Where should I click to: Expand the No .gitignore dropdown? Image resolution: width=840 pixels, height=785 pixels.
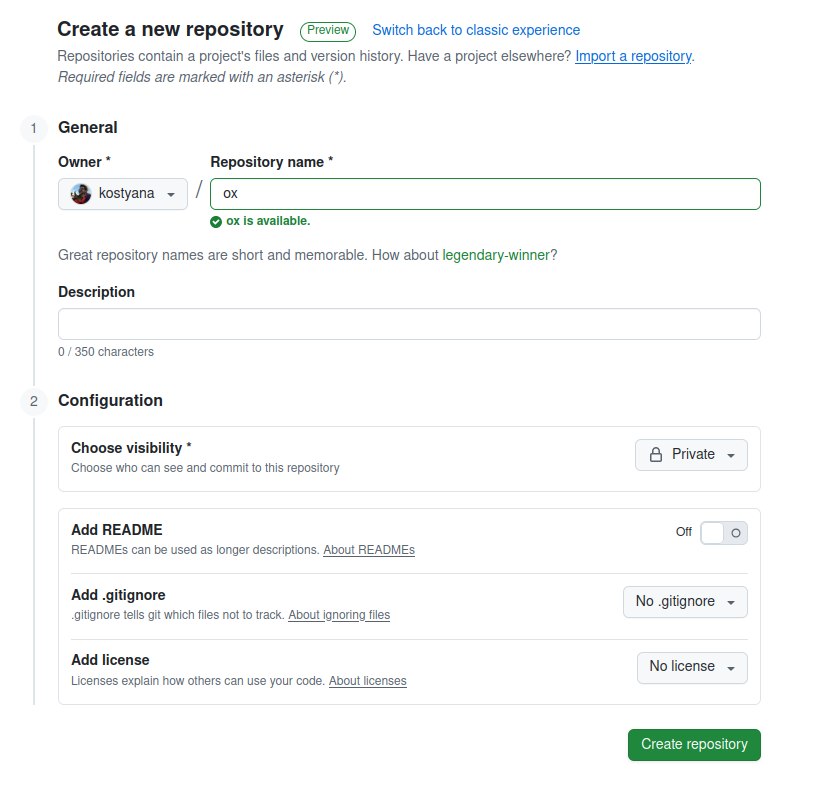685,602
